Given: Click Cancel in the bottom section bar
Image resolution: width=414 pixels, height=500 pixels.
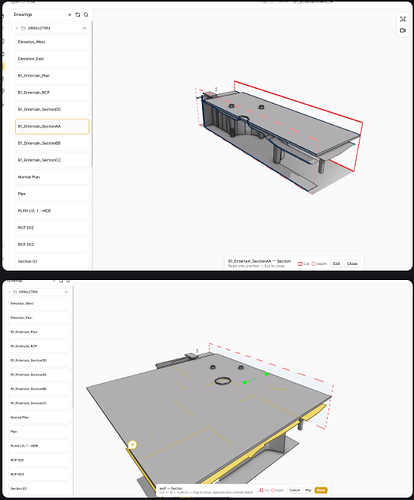Looking at the screenshot, I should point(295,490).
